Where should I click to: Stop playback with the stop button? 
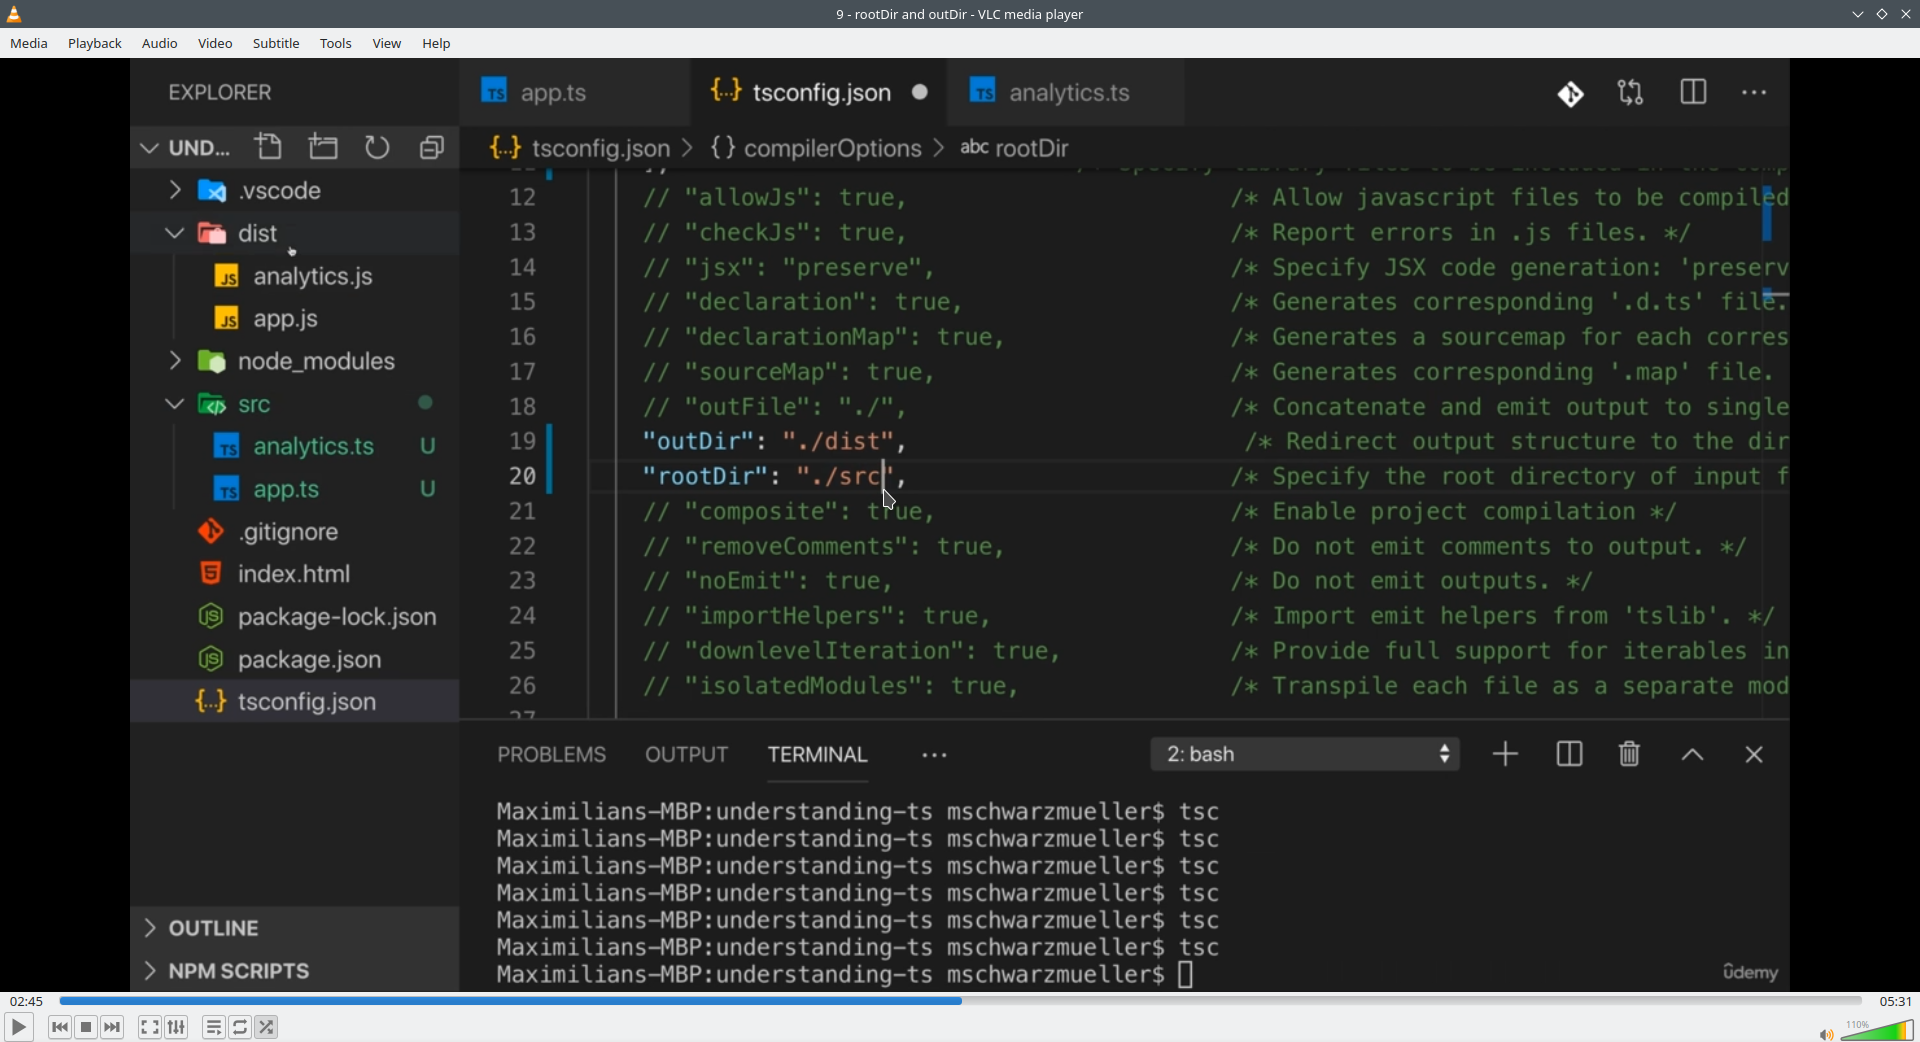(87, 1027)
